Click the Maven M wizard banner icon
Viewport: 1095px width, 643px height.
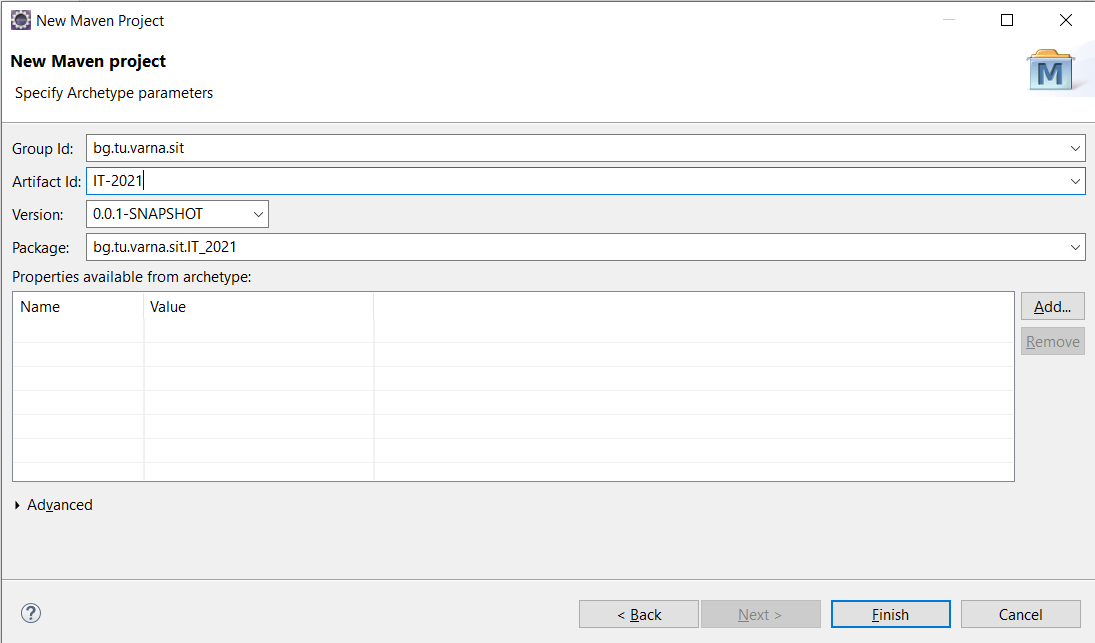pos(1050,71)
